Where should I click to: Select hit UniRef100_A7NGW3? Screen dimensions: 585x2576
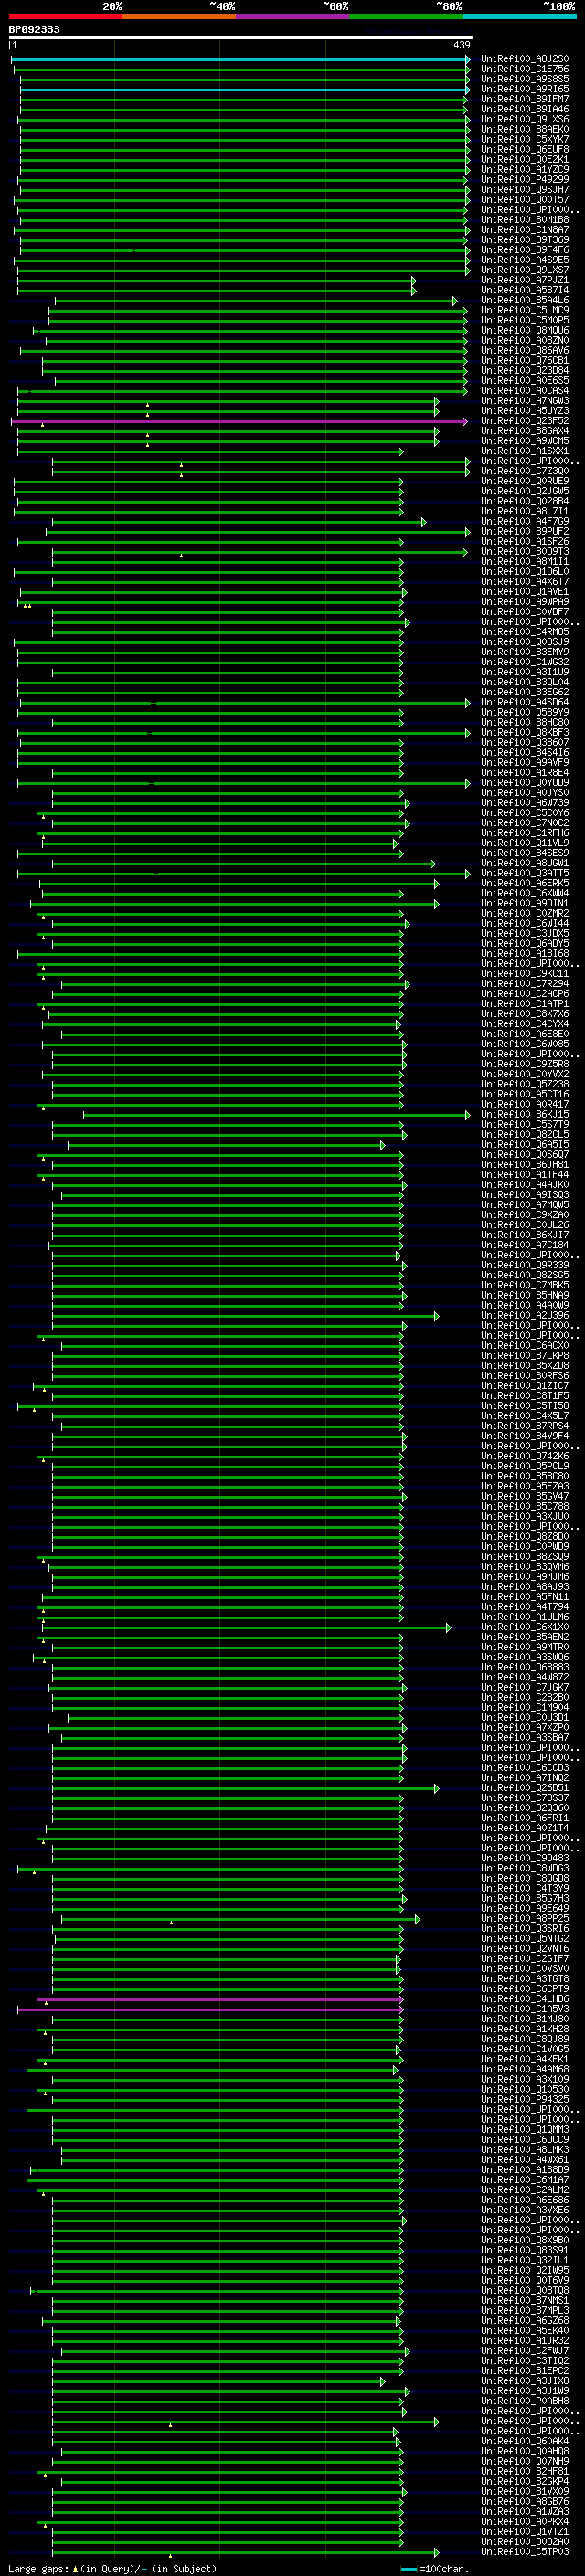coord(525,401)
